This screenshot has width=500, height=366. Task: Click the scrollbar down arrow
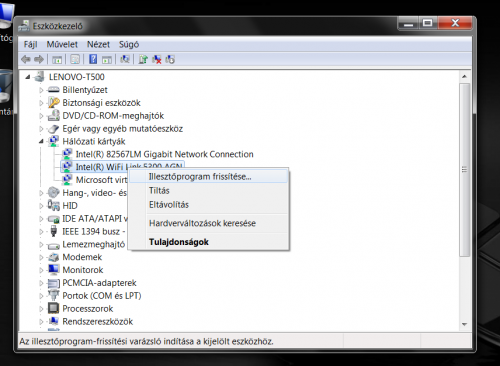point(464,324)
